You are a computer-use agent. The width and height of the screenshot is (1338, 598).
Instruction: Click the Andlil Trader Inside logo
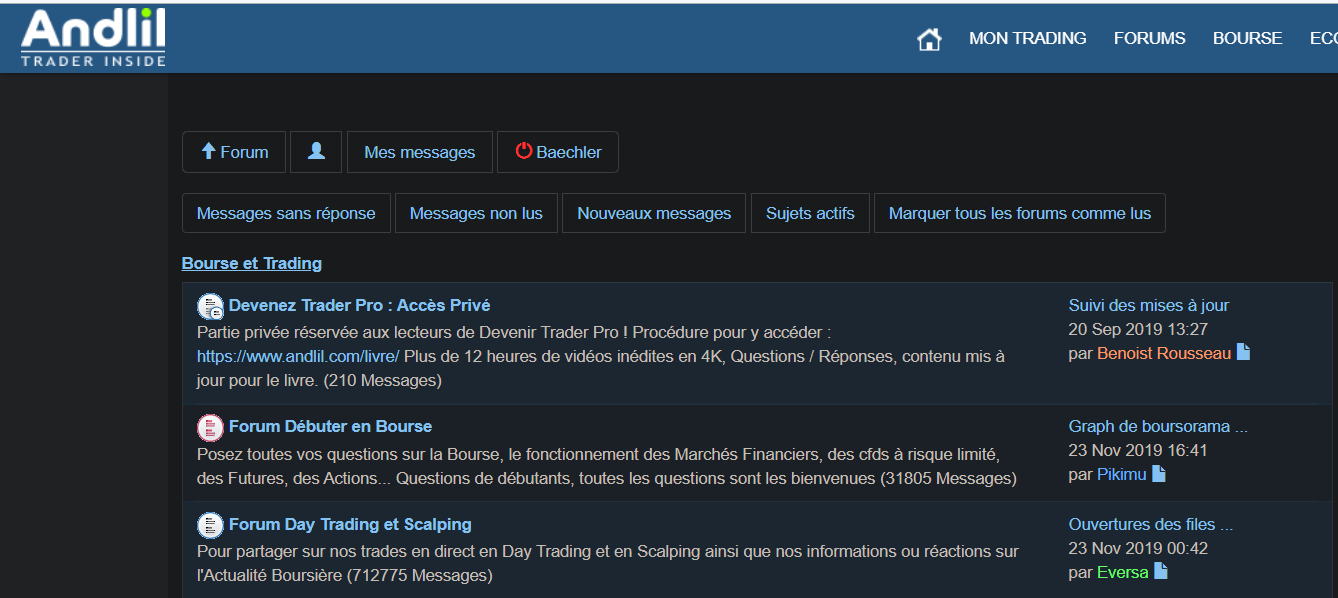pos(94,37)
